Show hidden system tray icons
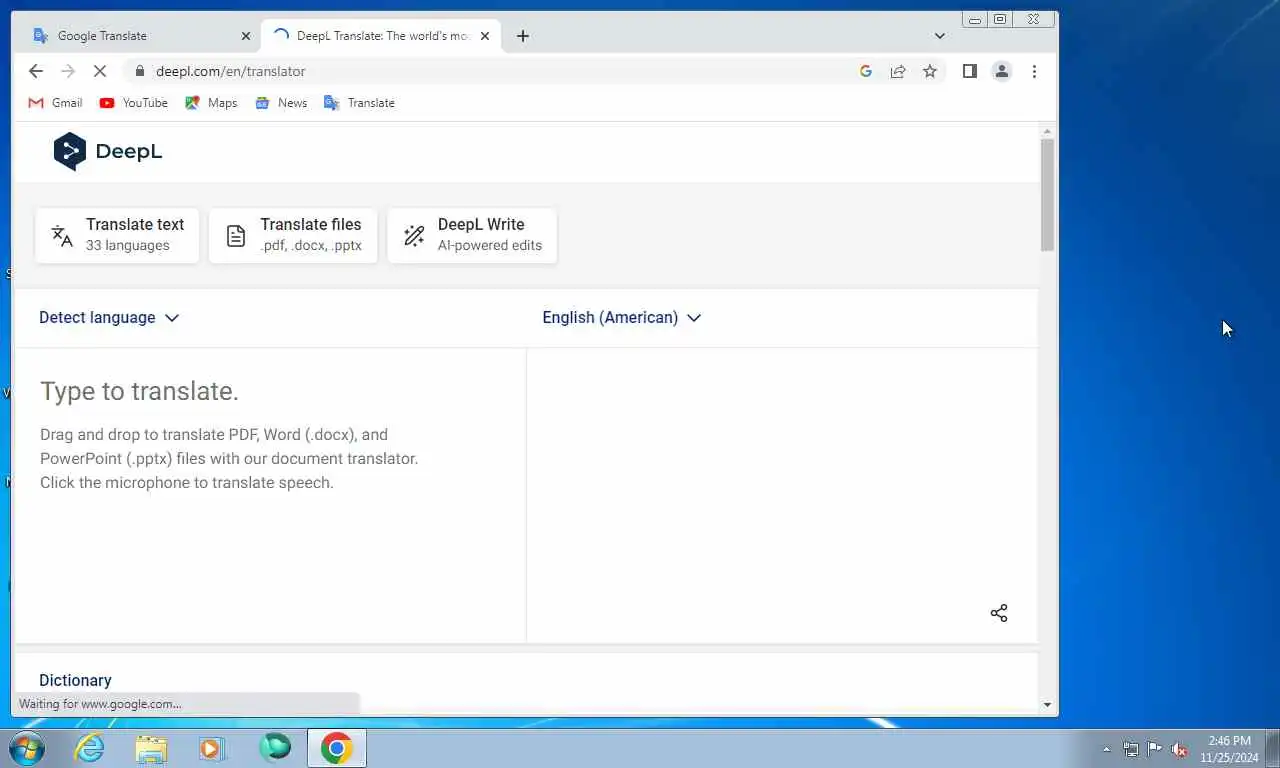 coord(1106,749)
